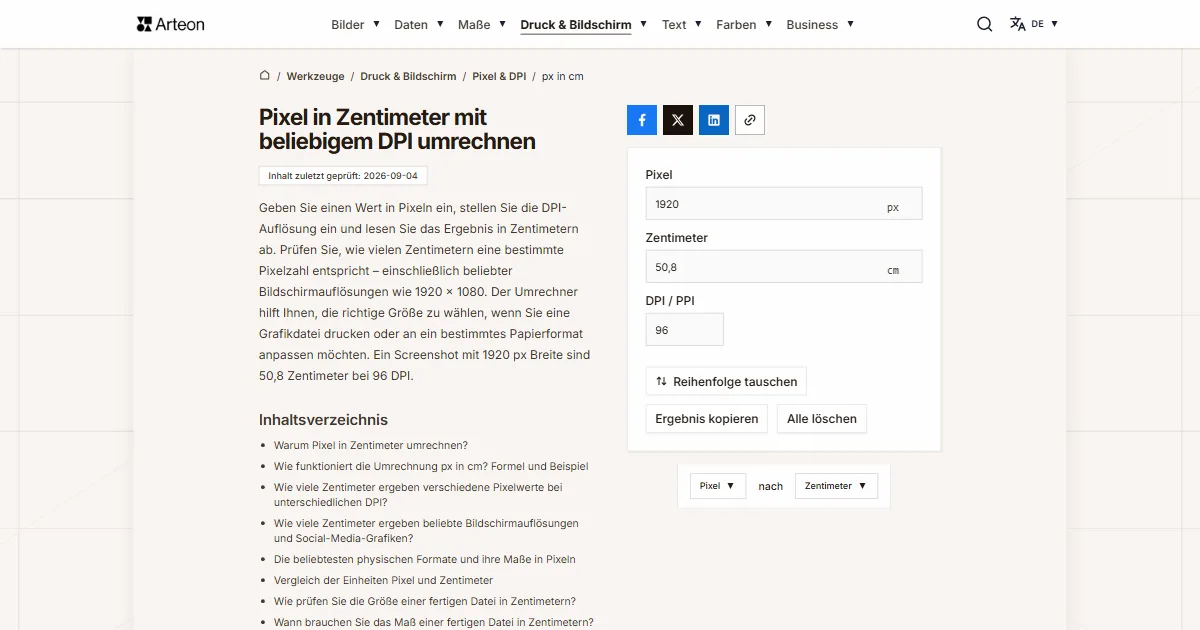Share page on X
This screenshot has width=1200, height=630.
click(x=678, y=120)
